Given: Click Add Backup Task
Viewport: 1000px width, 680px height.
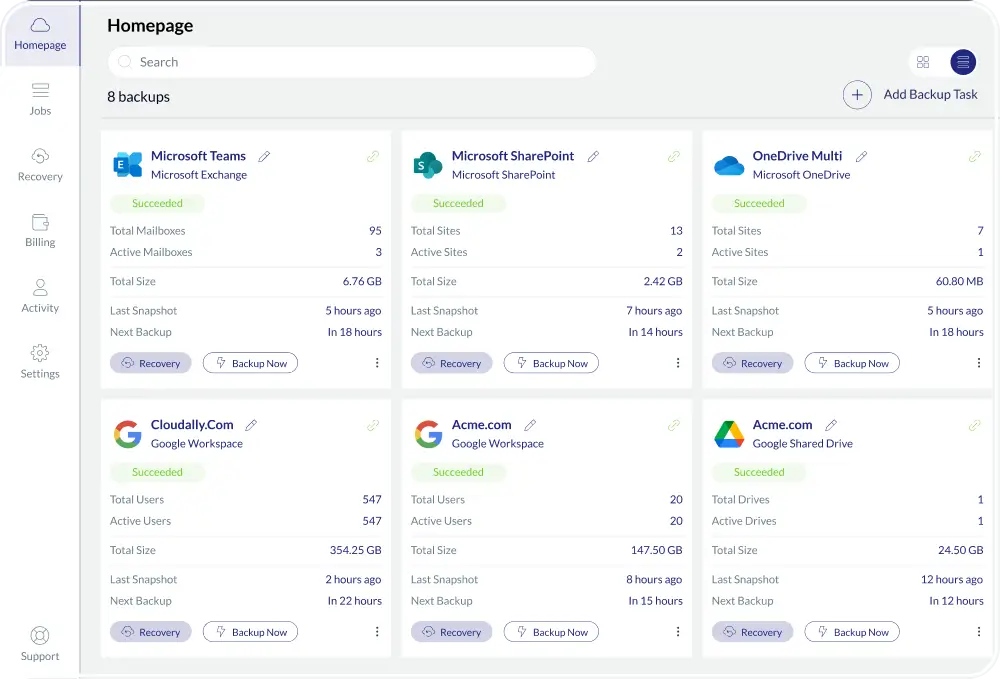Looking at the screenshot, I should click(931, 94).
